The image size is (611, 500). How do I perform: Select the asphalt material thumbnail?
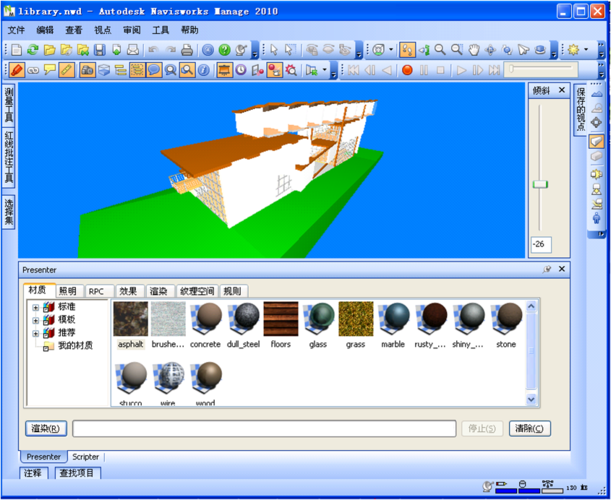131,319
